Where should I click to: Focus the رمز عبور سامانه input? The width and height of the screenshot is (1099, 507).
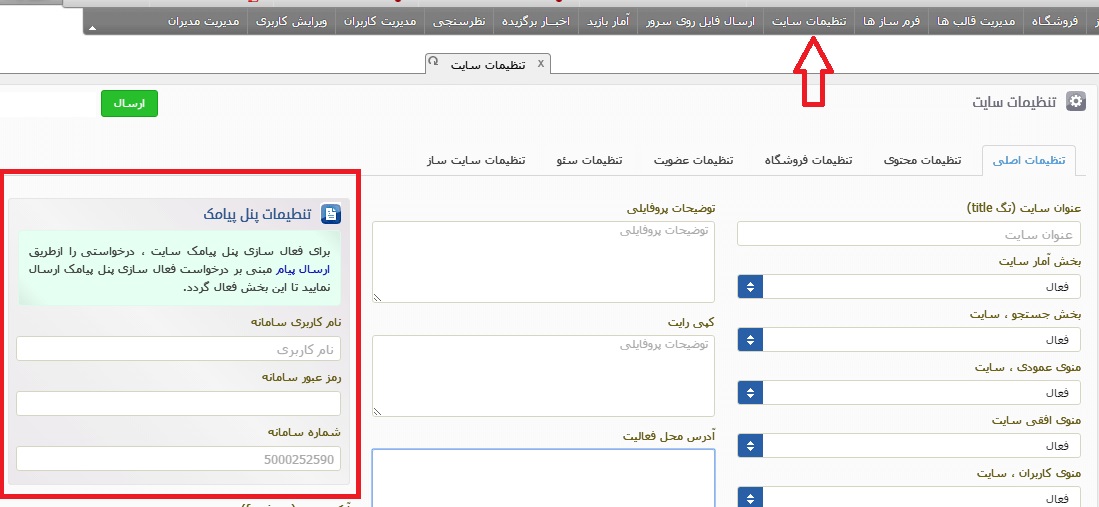pyautogui.click(x=179, y=403)
